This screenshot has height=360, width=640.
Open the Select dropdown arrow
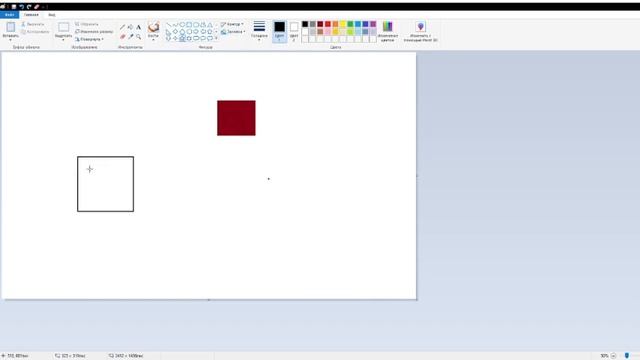63,40
